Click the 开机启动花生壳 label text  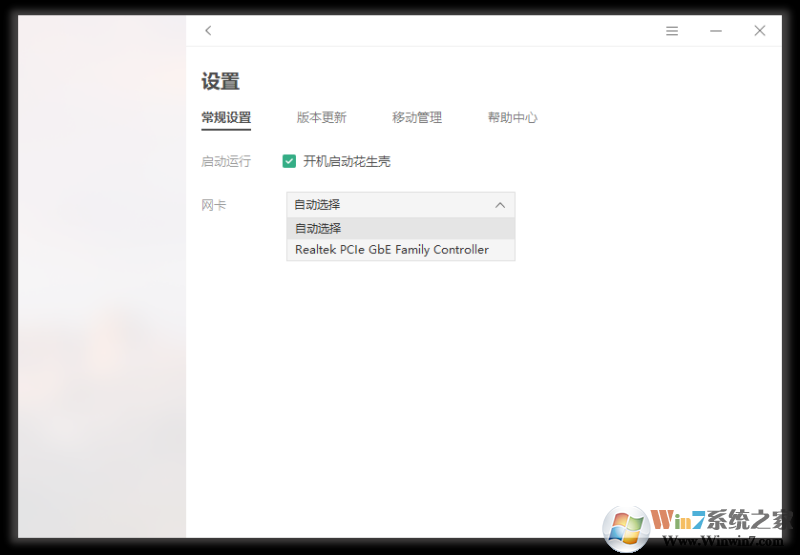(346, 161)
